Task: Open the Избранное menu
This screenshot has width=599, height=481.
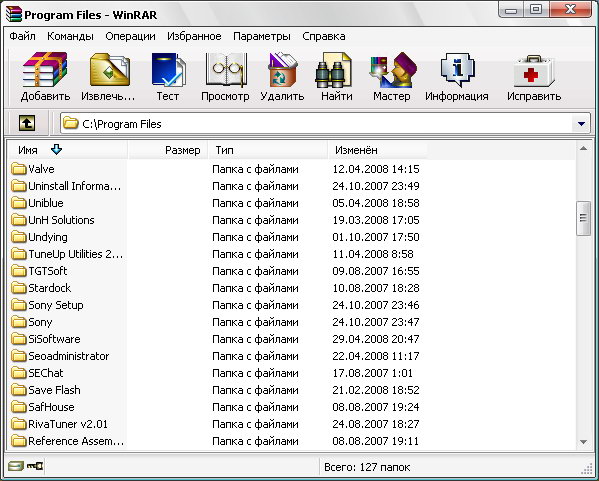Action: tap(194, 36)
